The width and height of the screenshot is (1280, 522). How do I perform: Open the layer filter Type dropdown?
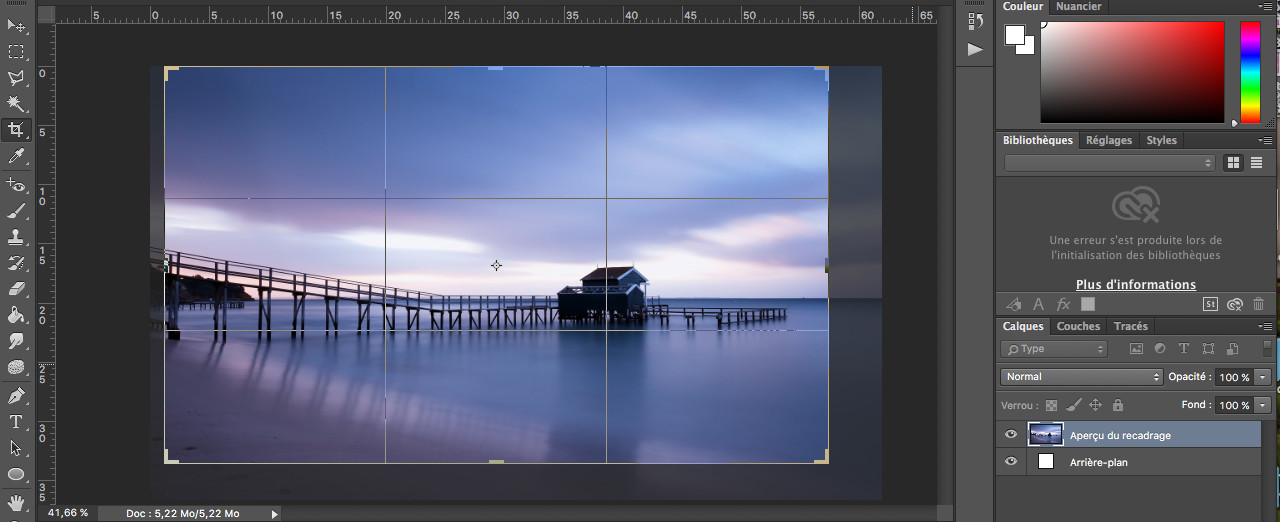(1054, 349)
